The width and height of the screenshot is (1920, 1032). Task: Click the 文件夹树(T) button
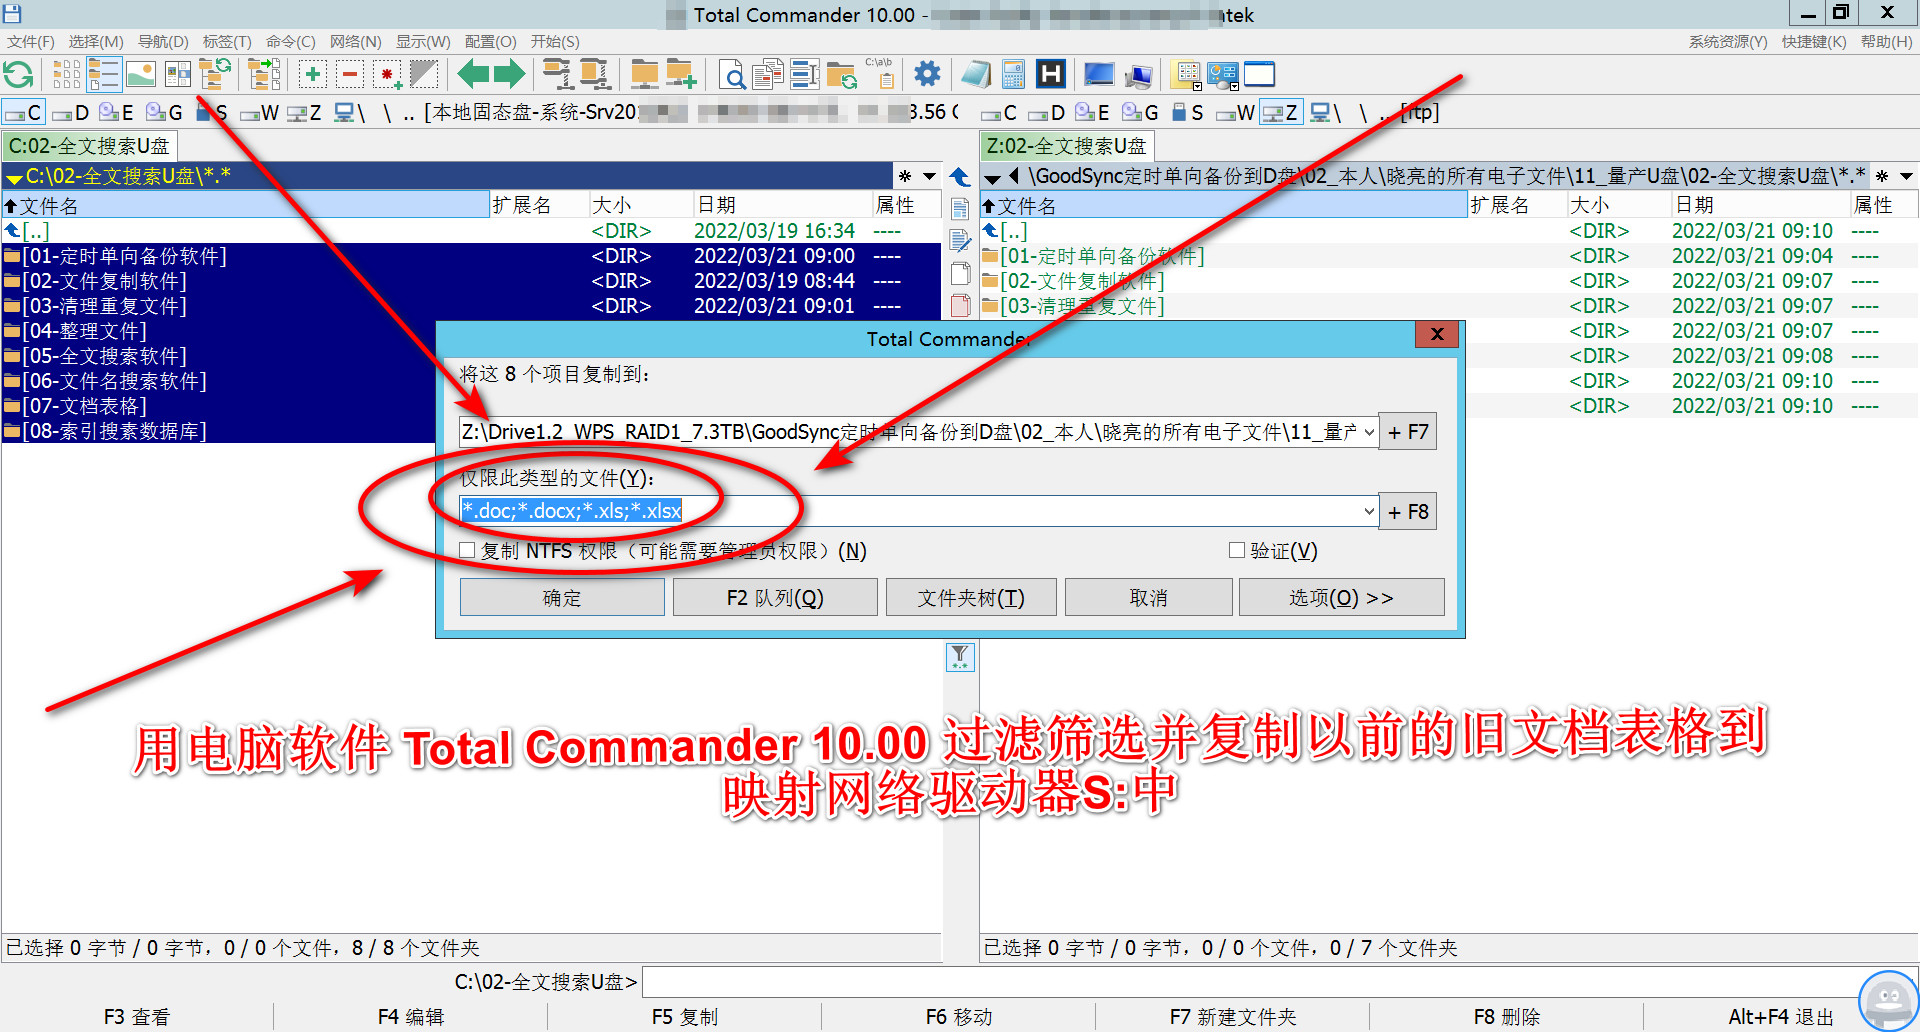pos(971,598)
